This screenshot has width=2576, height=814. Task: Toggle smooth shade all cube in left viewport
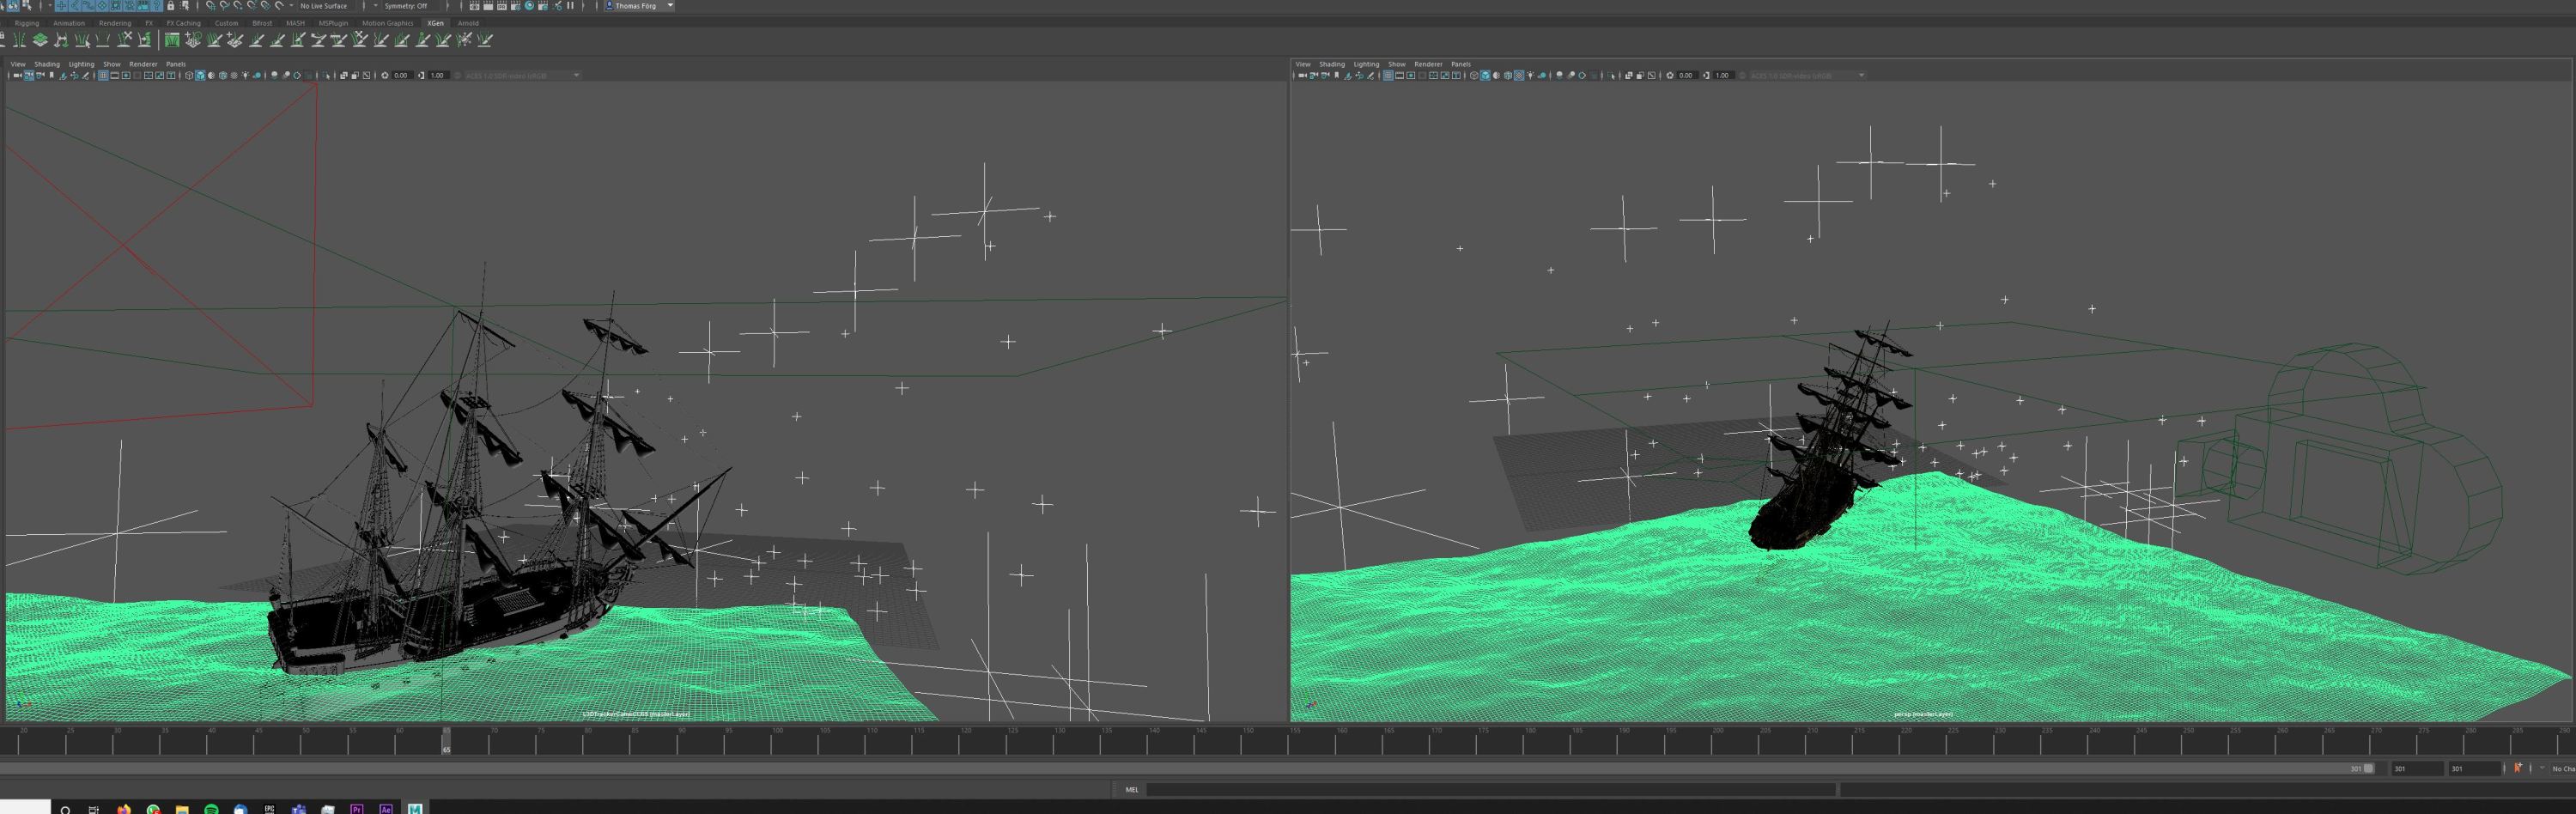point(200,75)
